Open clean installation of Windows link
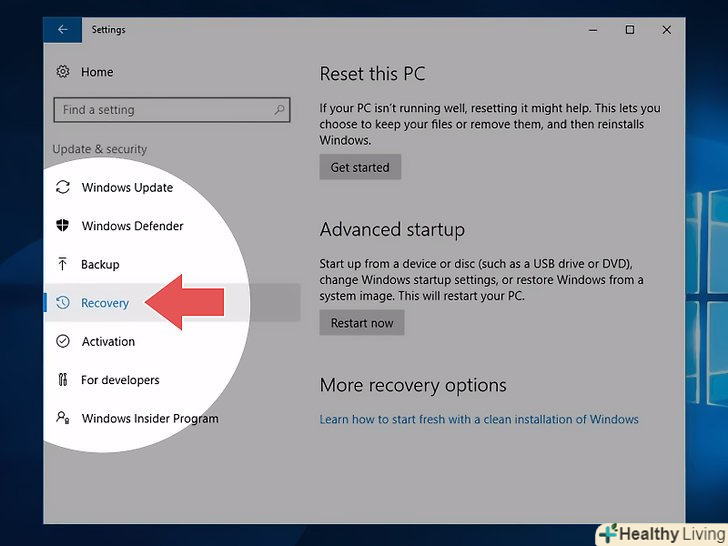Viewport: 728px width, 546px height. [x=479, y=419]
